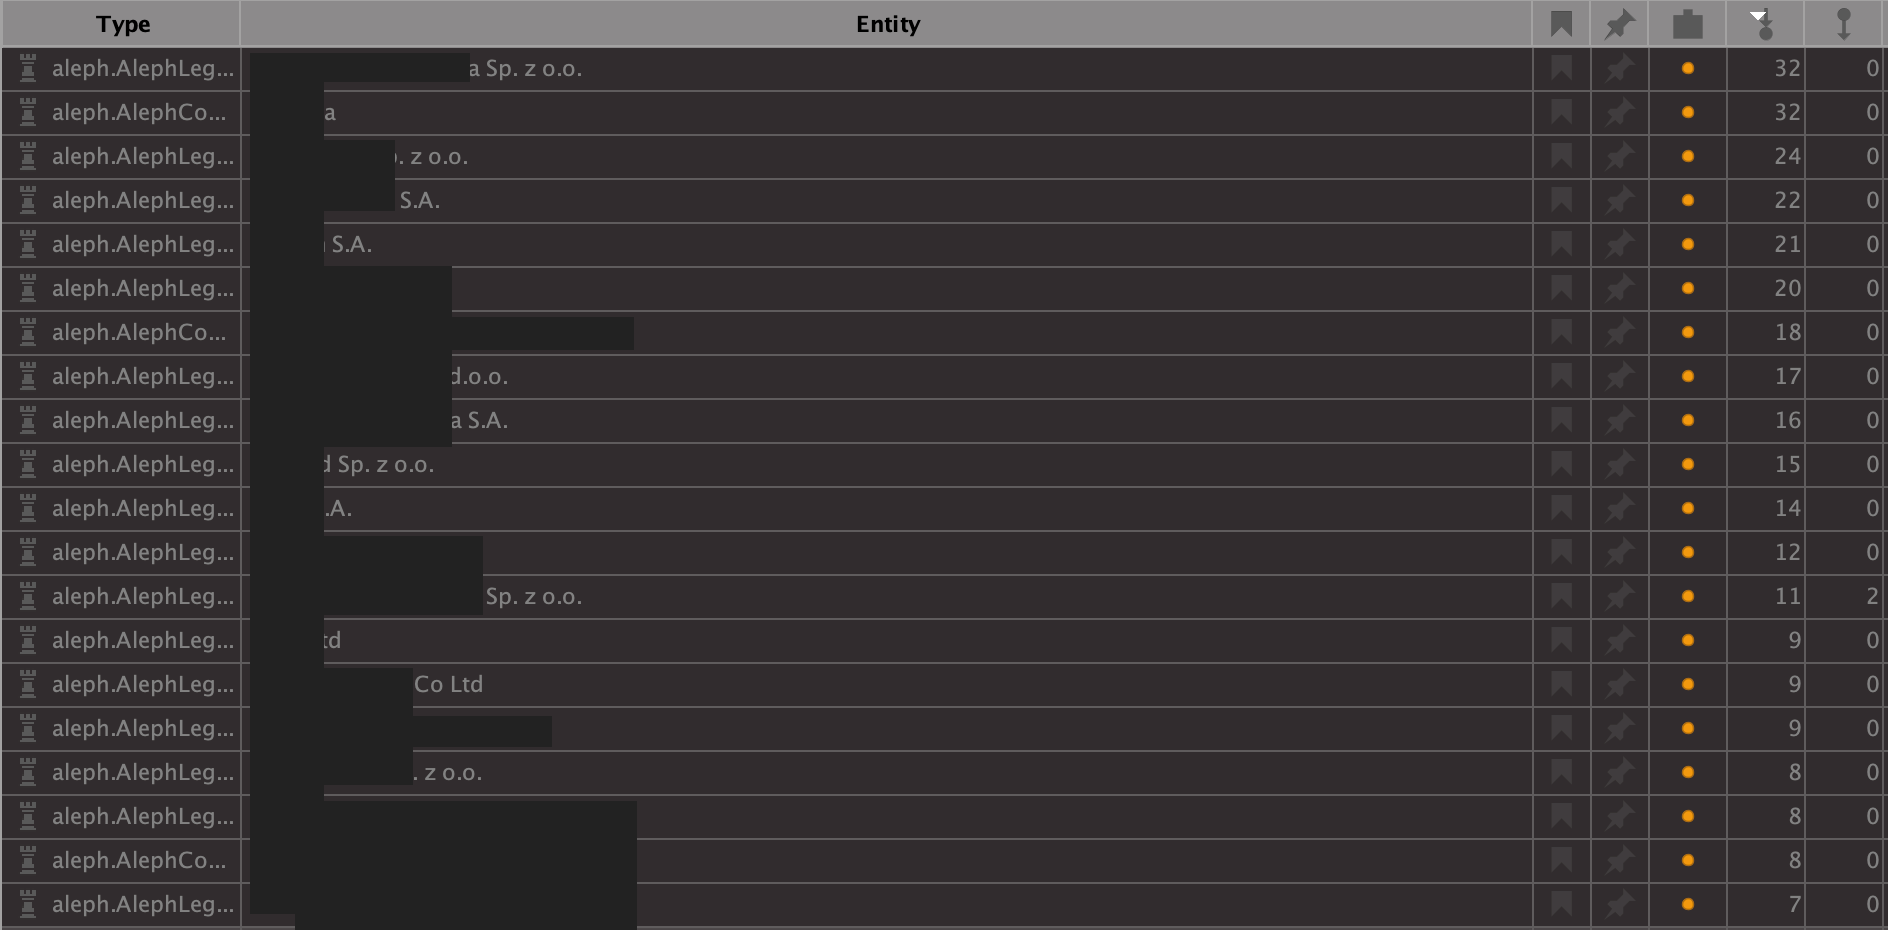Click the Type column header
The width and height of the screenshot is (1888, 930).
[122, 24]
